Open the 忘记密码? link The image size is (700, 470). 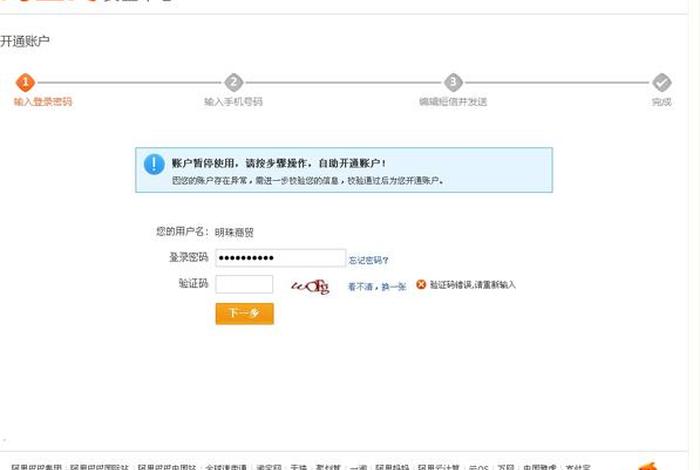[x=368, y=260]
